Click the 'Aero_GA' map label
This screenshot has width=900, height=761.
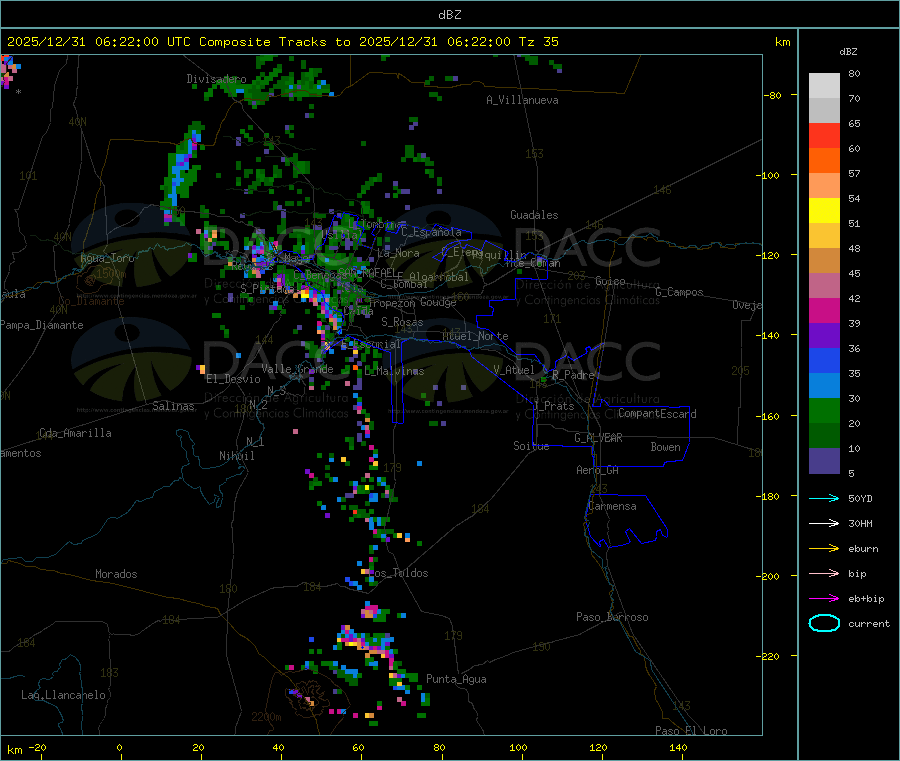[597, 470]
